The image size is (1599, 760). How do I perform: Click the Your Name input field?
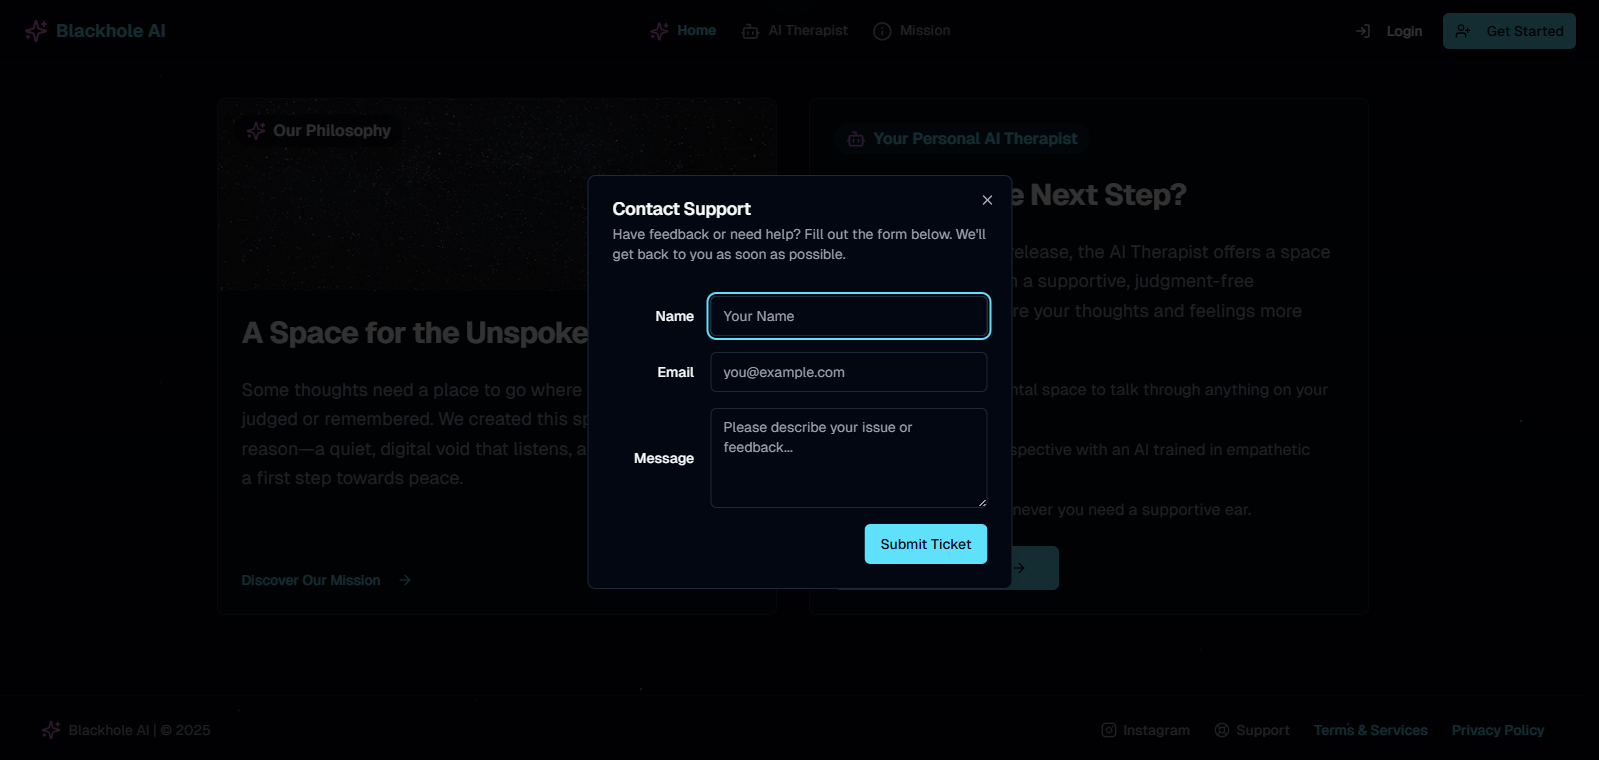click(x=849, y=316)
